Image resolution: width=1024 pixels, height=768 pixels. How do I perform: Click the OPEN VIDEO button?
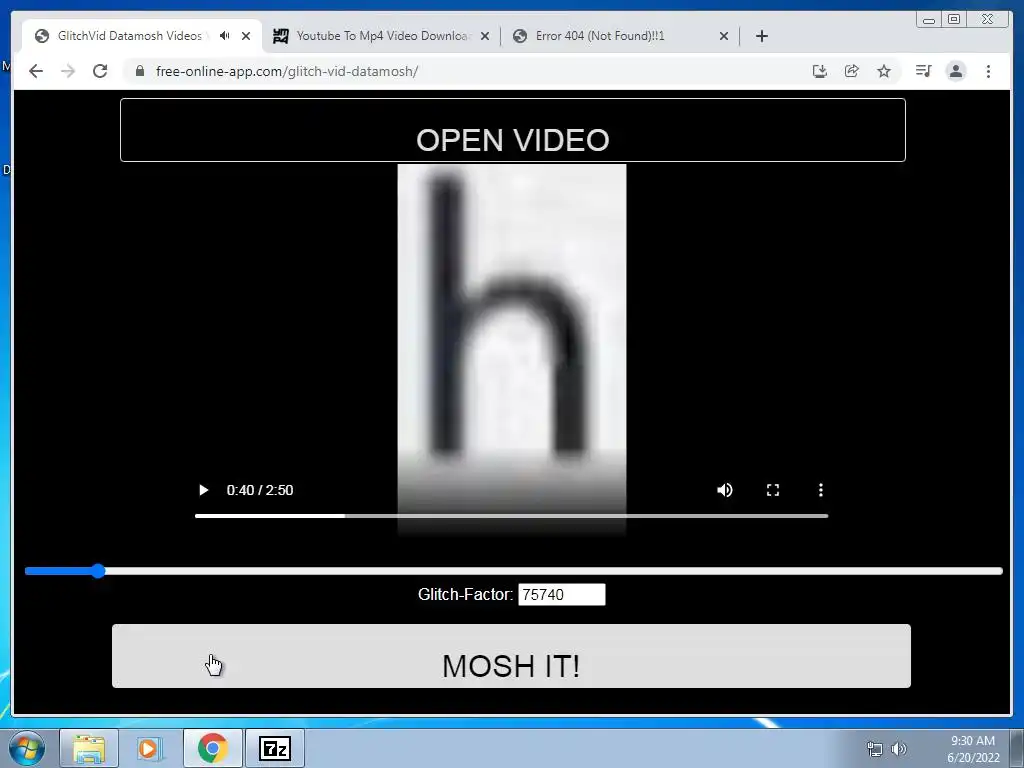513,130
